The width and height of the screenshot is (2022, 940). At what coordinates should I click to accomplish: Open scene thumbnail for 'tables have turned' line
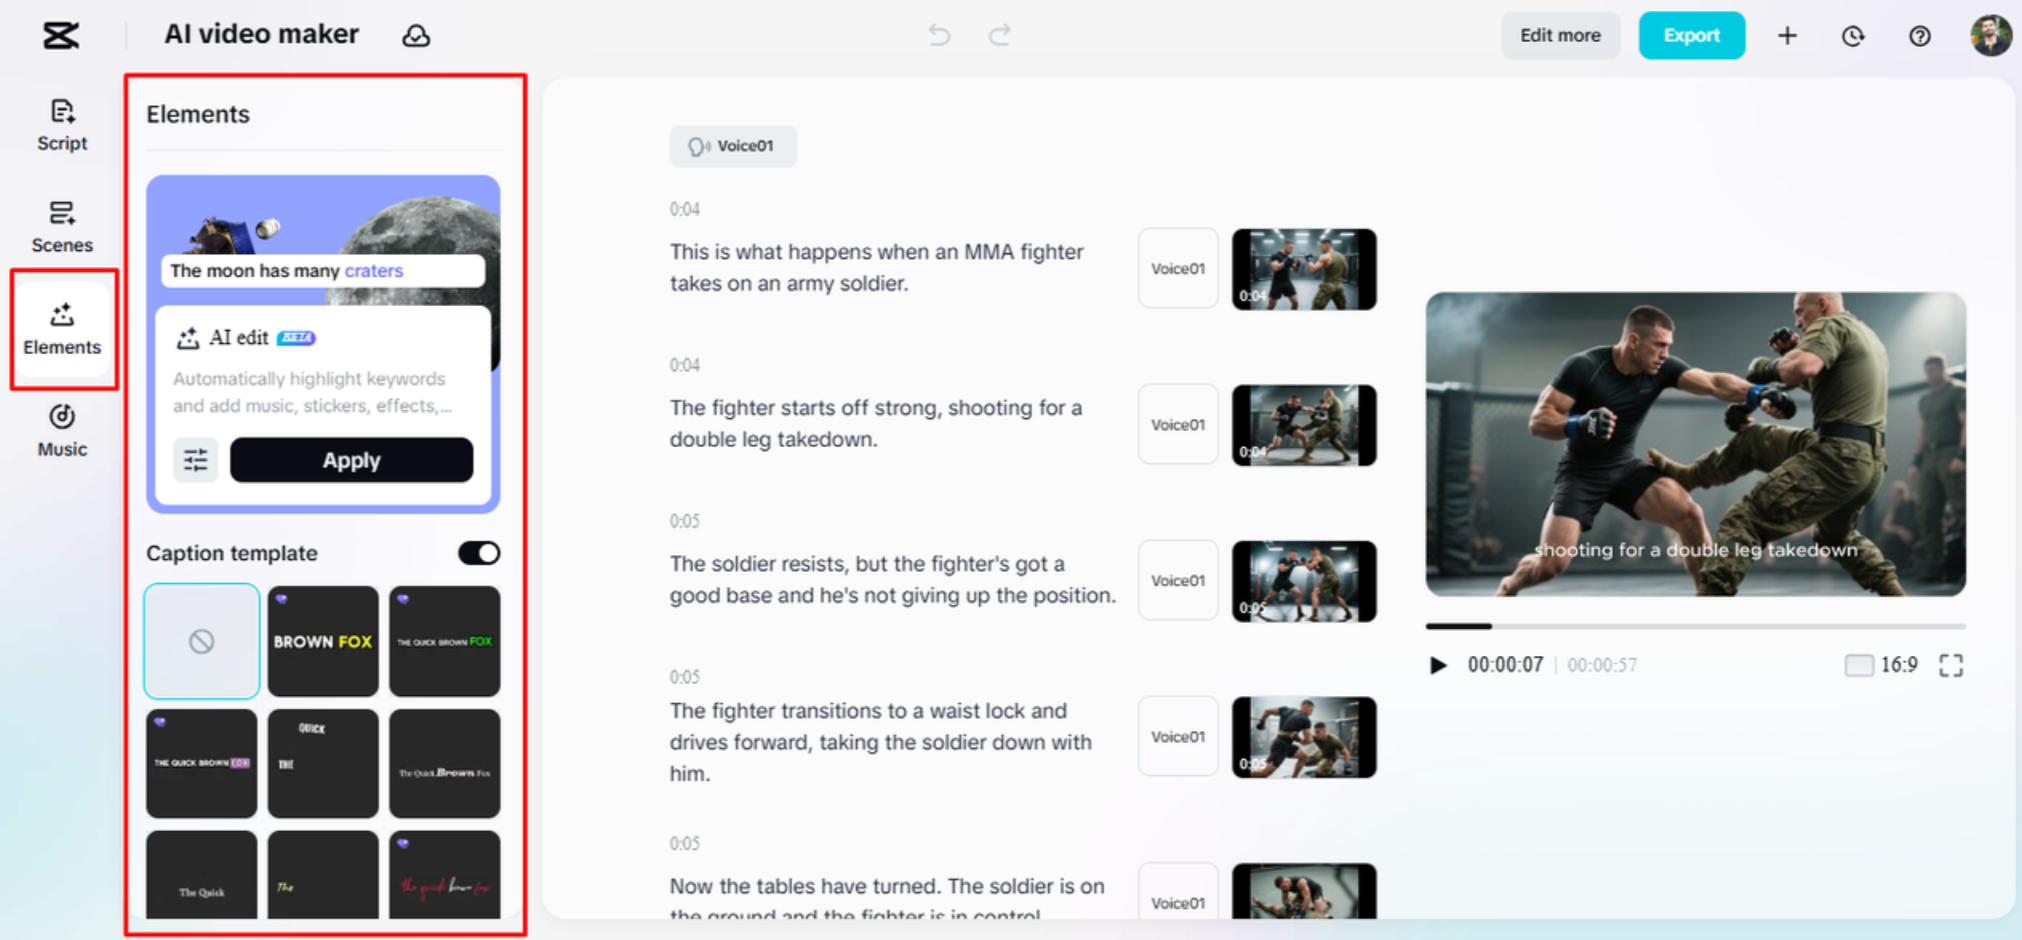coord(1304,891)
